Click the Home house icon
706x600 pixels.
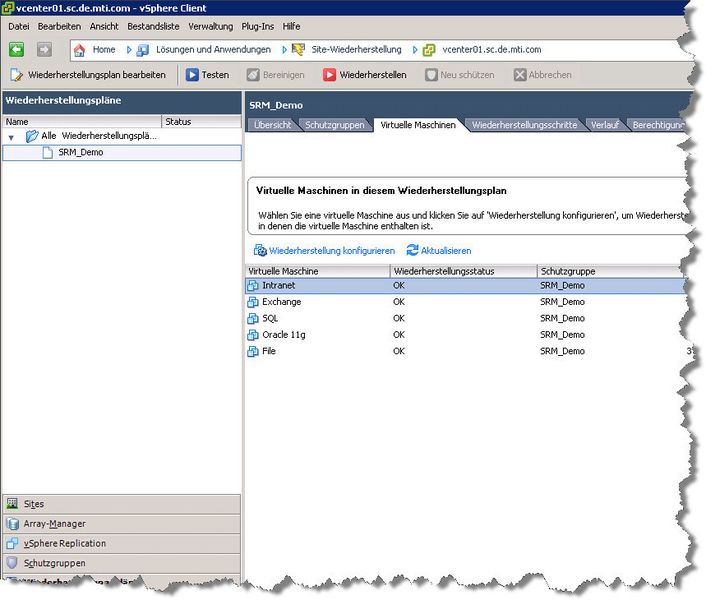(79, 50)
